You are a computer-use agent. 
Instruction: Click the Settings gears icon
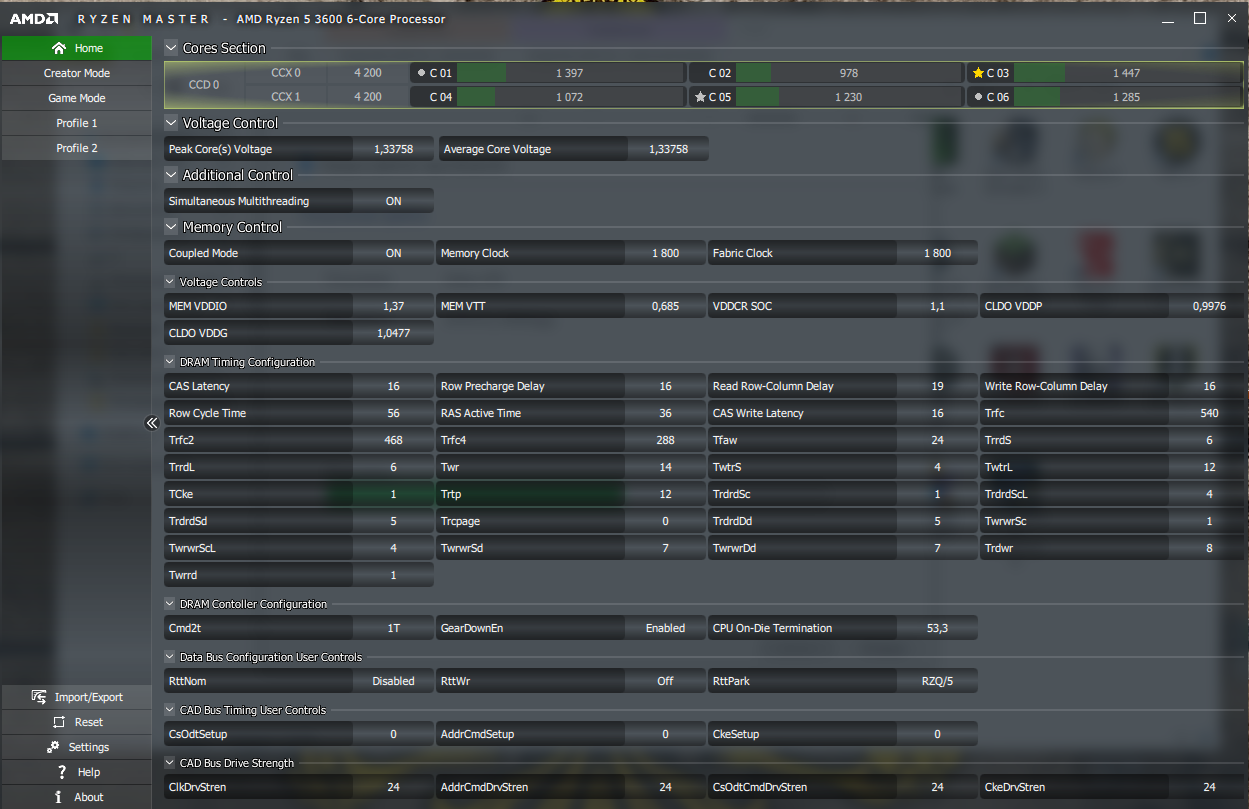tap(53, 747)
